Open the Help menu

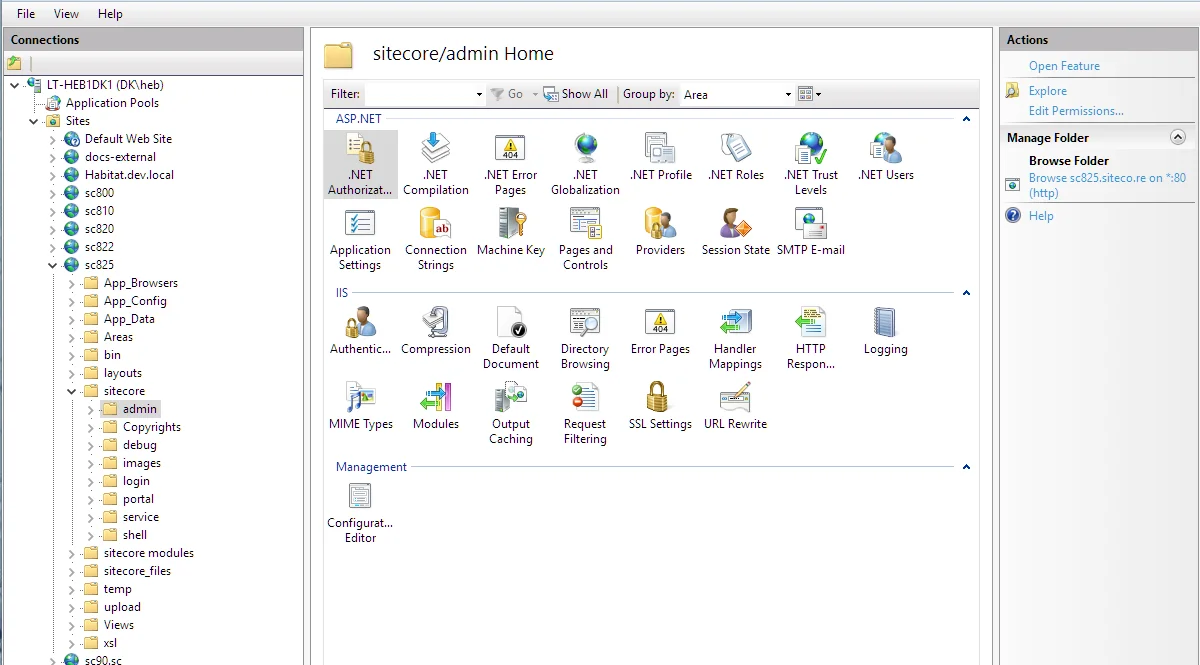(x=110, y=14)
